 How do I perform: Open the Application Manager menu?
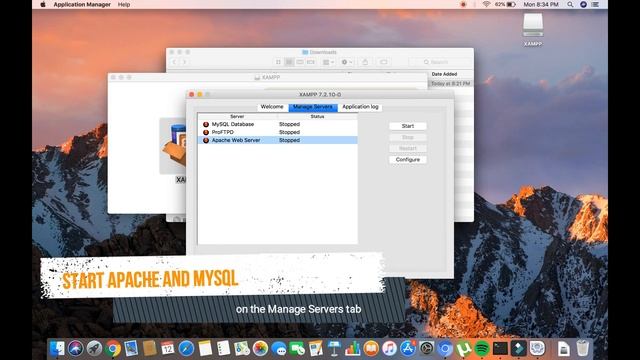[82, 4]
